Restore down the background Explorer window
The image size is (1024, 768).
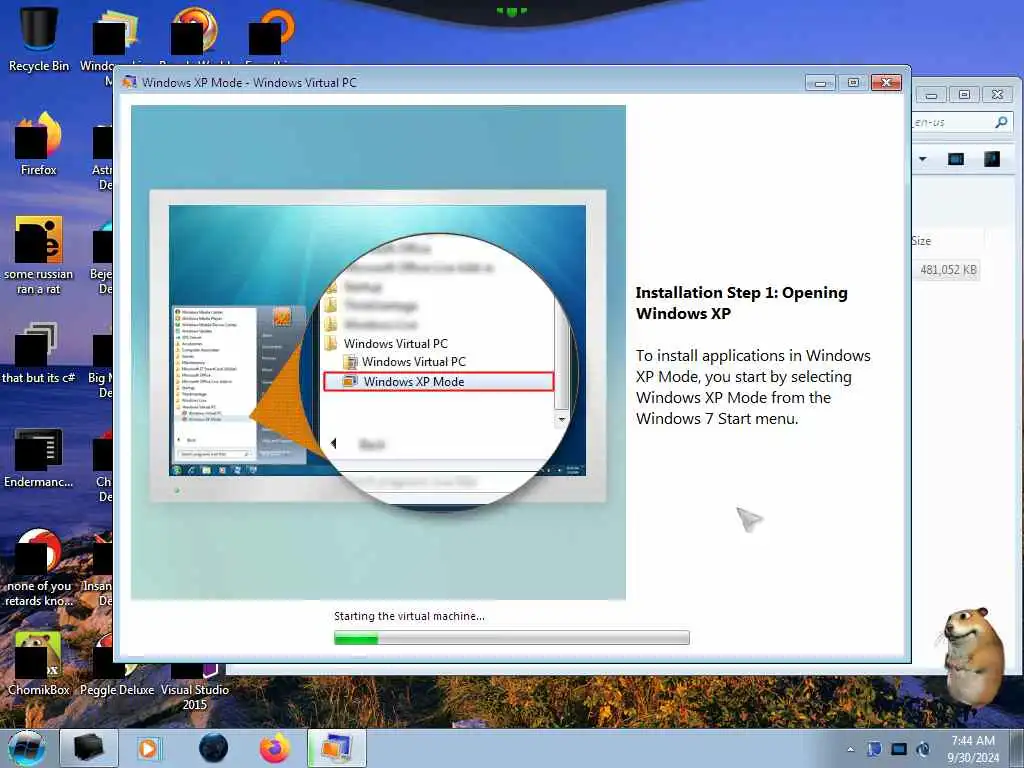[x=964, y=95]
